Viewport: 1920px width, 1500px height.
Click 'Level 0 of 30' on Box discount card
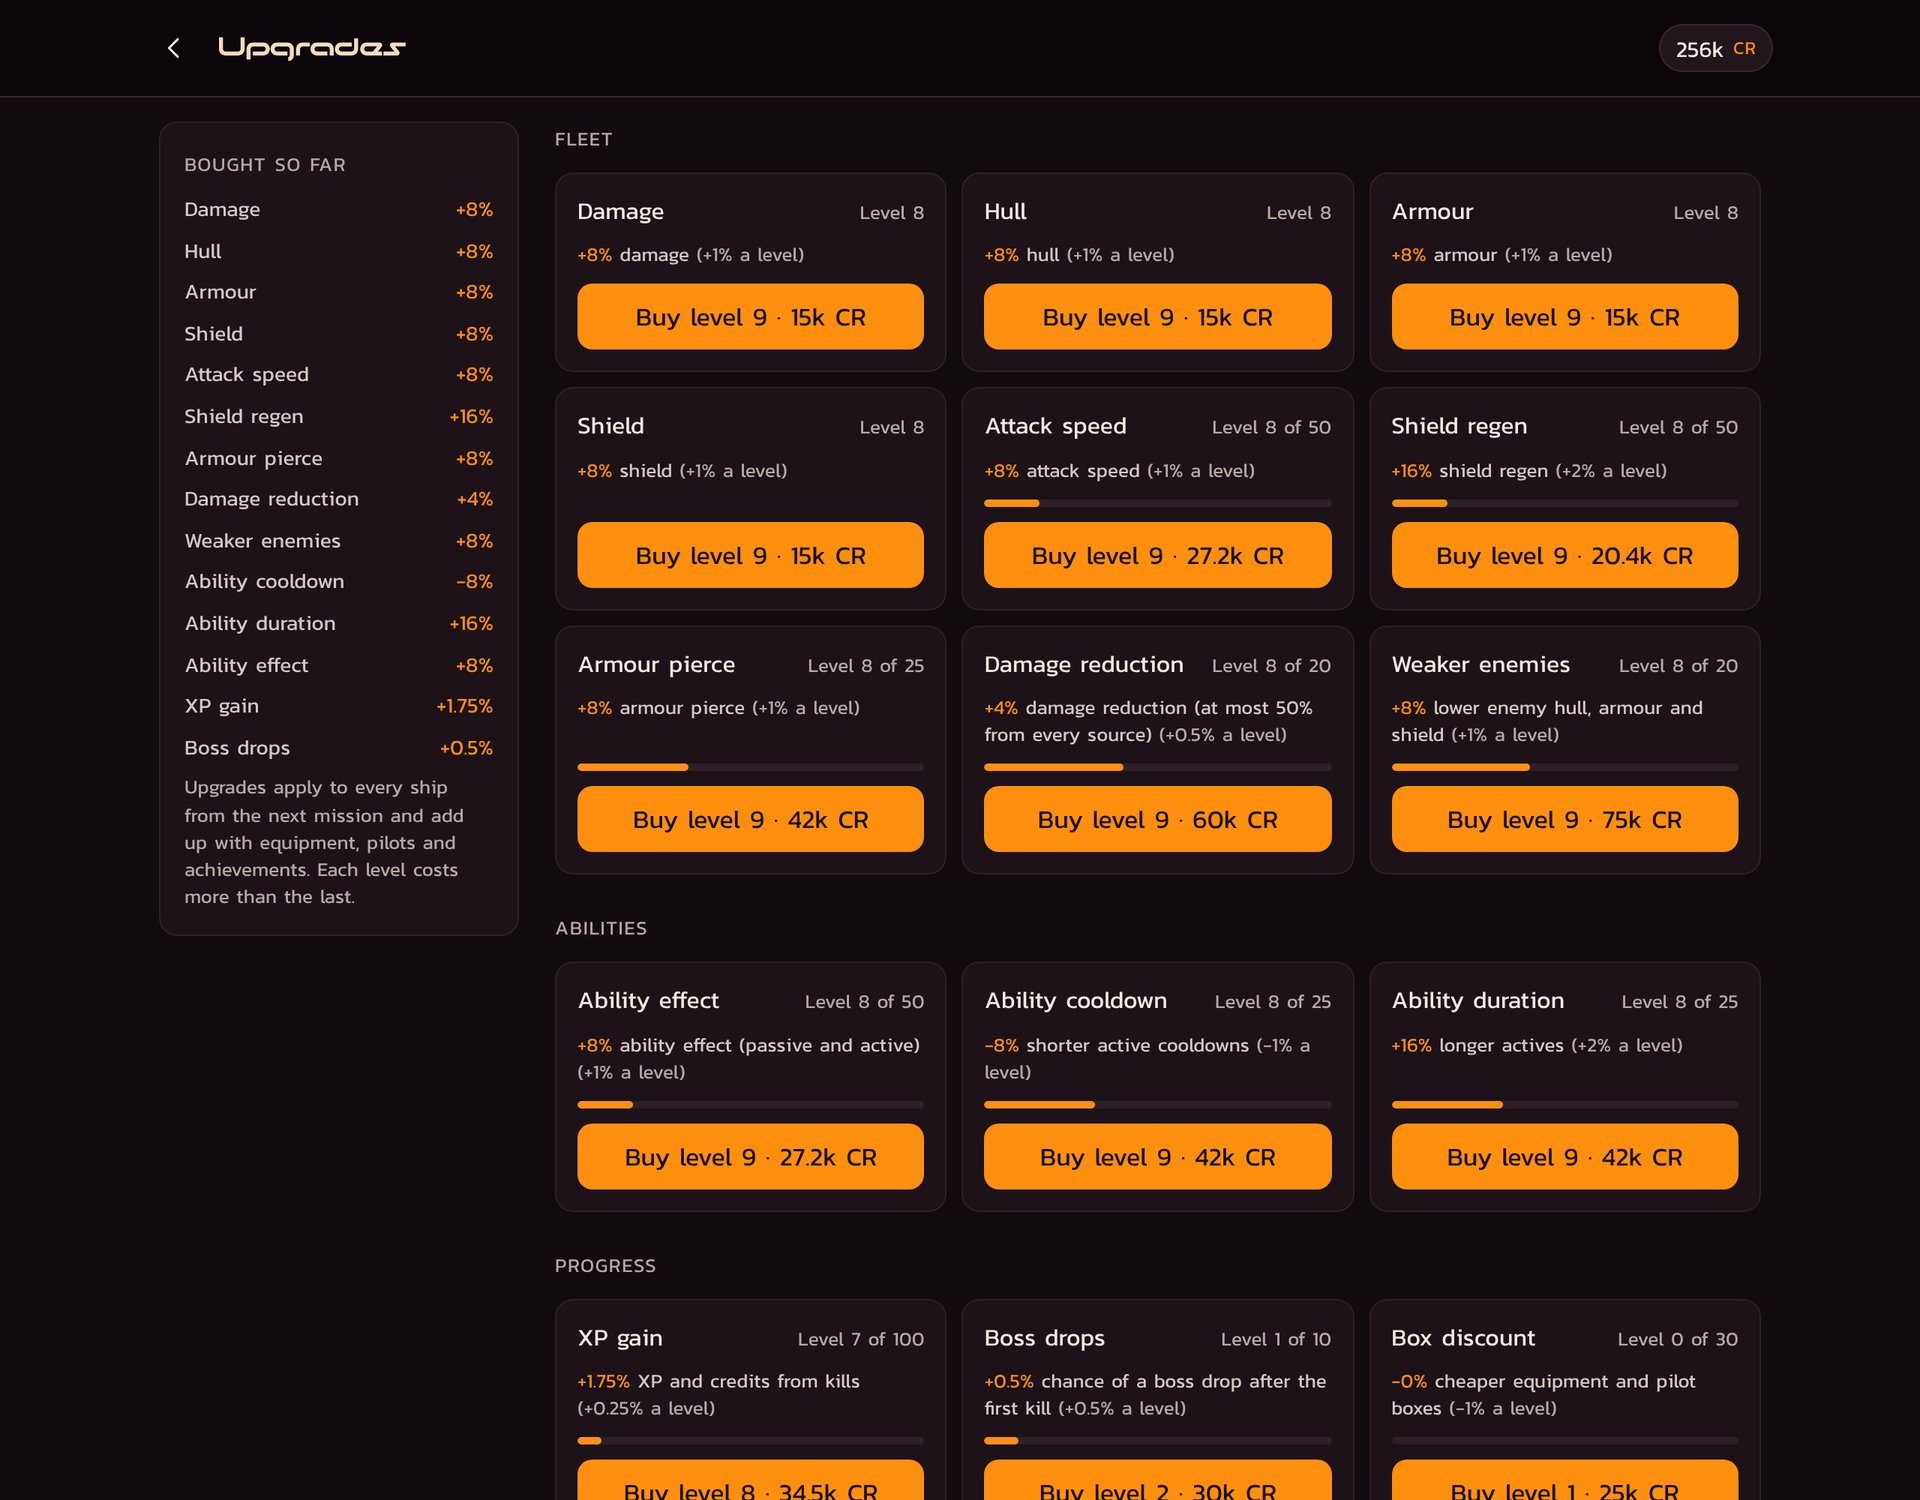pyautogui.click(x=1677, y=1339)
